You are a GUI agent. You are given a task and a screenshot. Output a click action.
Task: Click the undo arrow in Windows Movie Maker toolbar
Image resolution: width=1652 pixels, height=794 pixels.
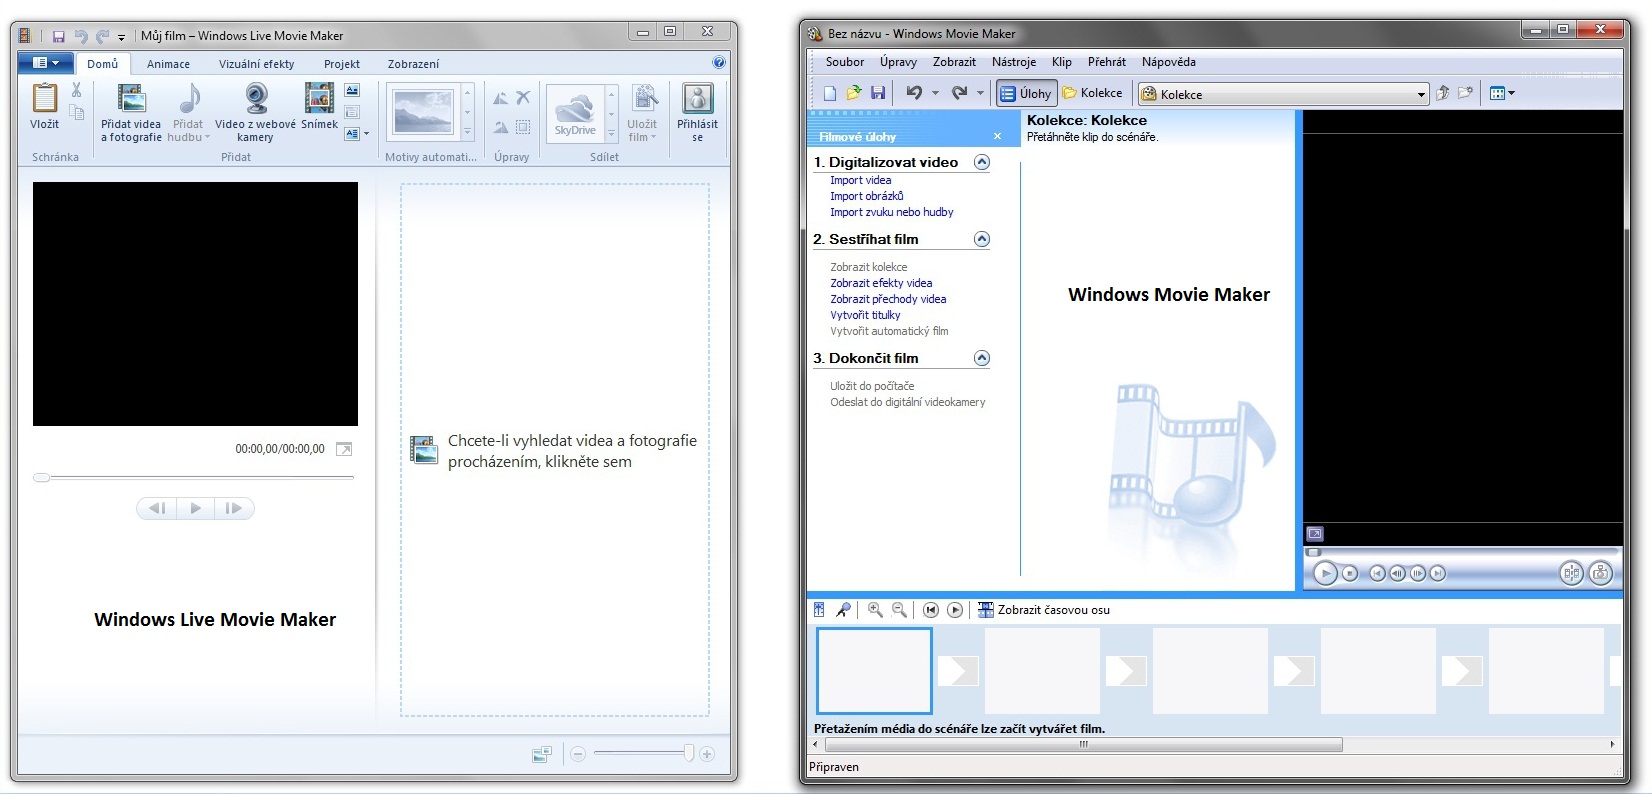[914, 93]
